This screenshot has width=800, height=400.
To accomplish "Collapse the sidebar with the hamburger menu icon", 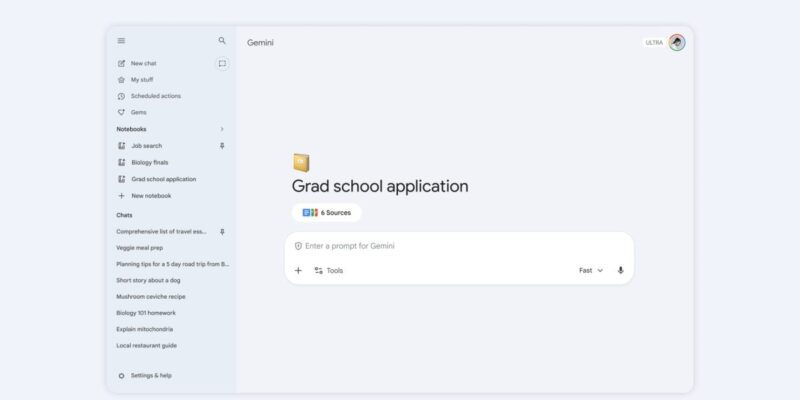I will click(121, 41).
